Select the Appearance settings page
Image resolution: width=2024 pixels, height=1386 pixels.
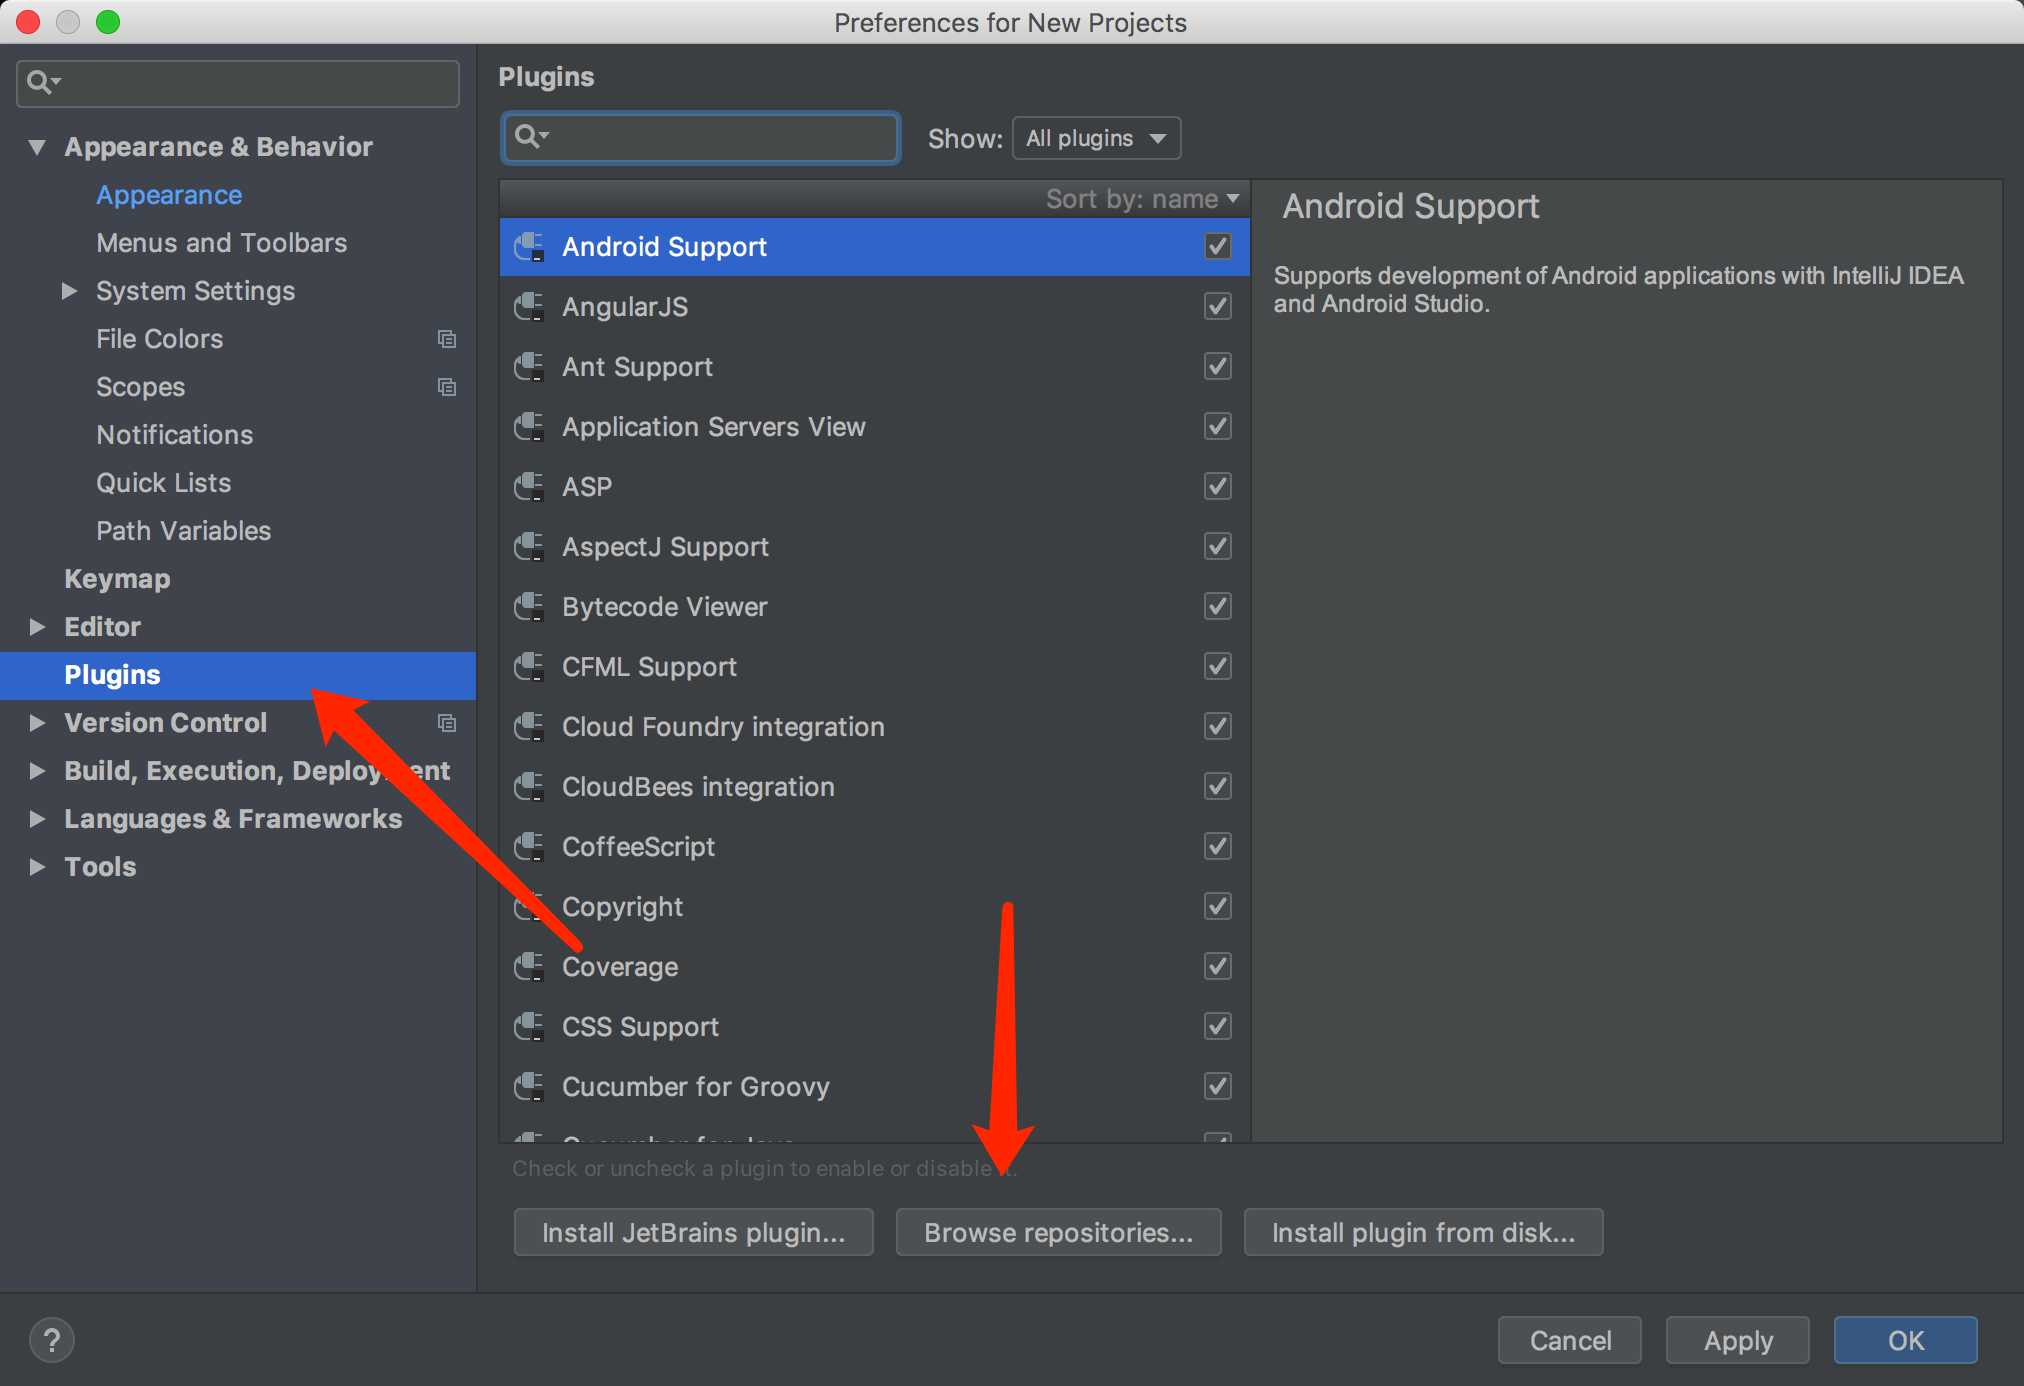(169, 195)
